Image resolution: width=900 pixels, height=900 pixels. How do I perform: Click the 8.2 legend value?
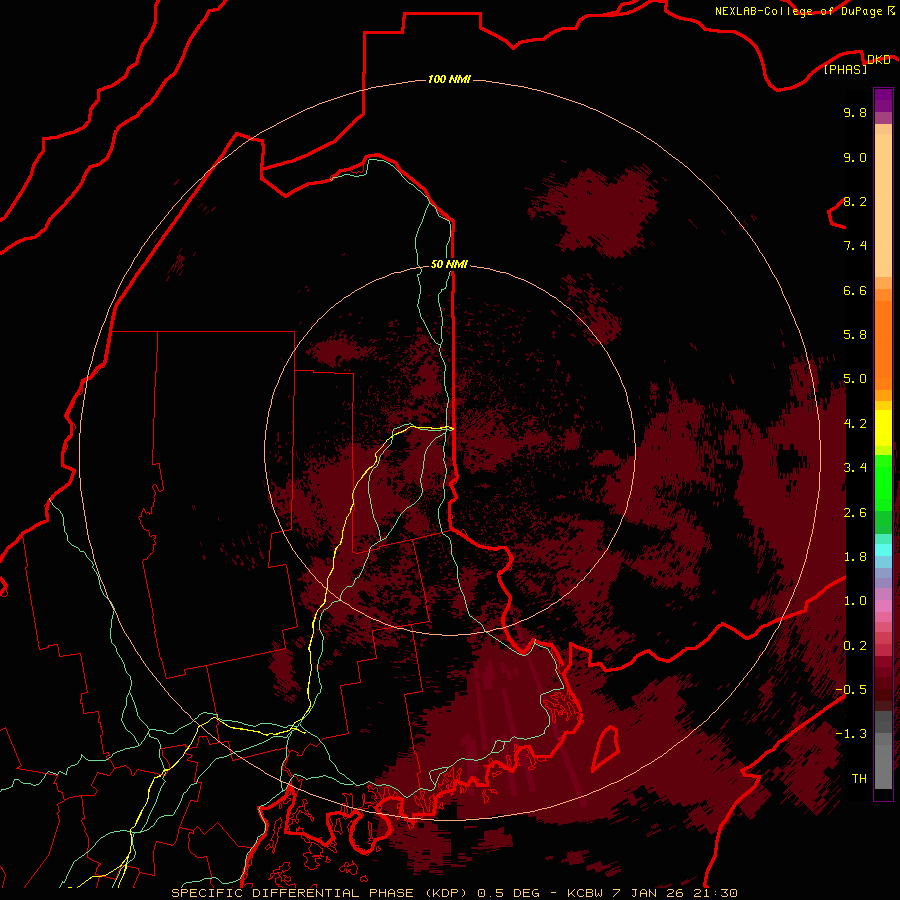click(x=855, y=201)
